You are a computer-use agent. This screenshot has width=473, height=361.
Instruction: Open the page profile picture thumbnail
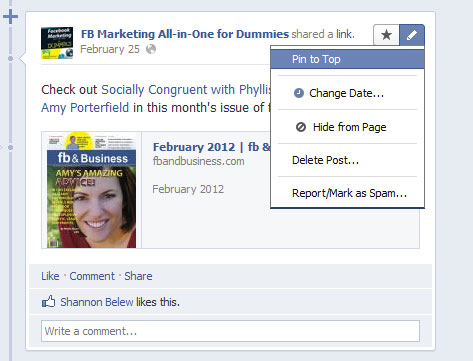57,43
